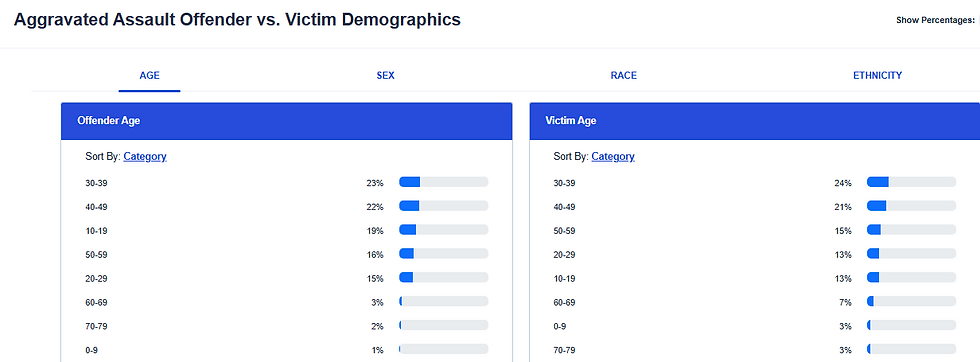980x362 pixels.
Task: Go to the ETHNICITY tab
Action: point(878,76)
